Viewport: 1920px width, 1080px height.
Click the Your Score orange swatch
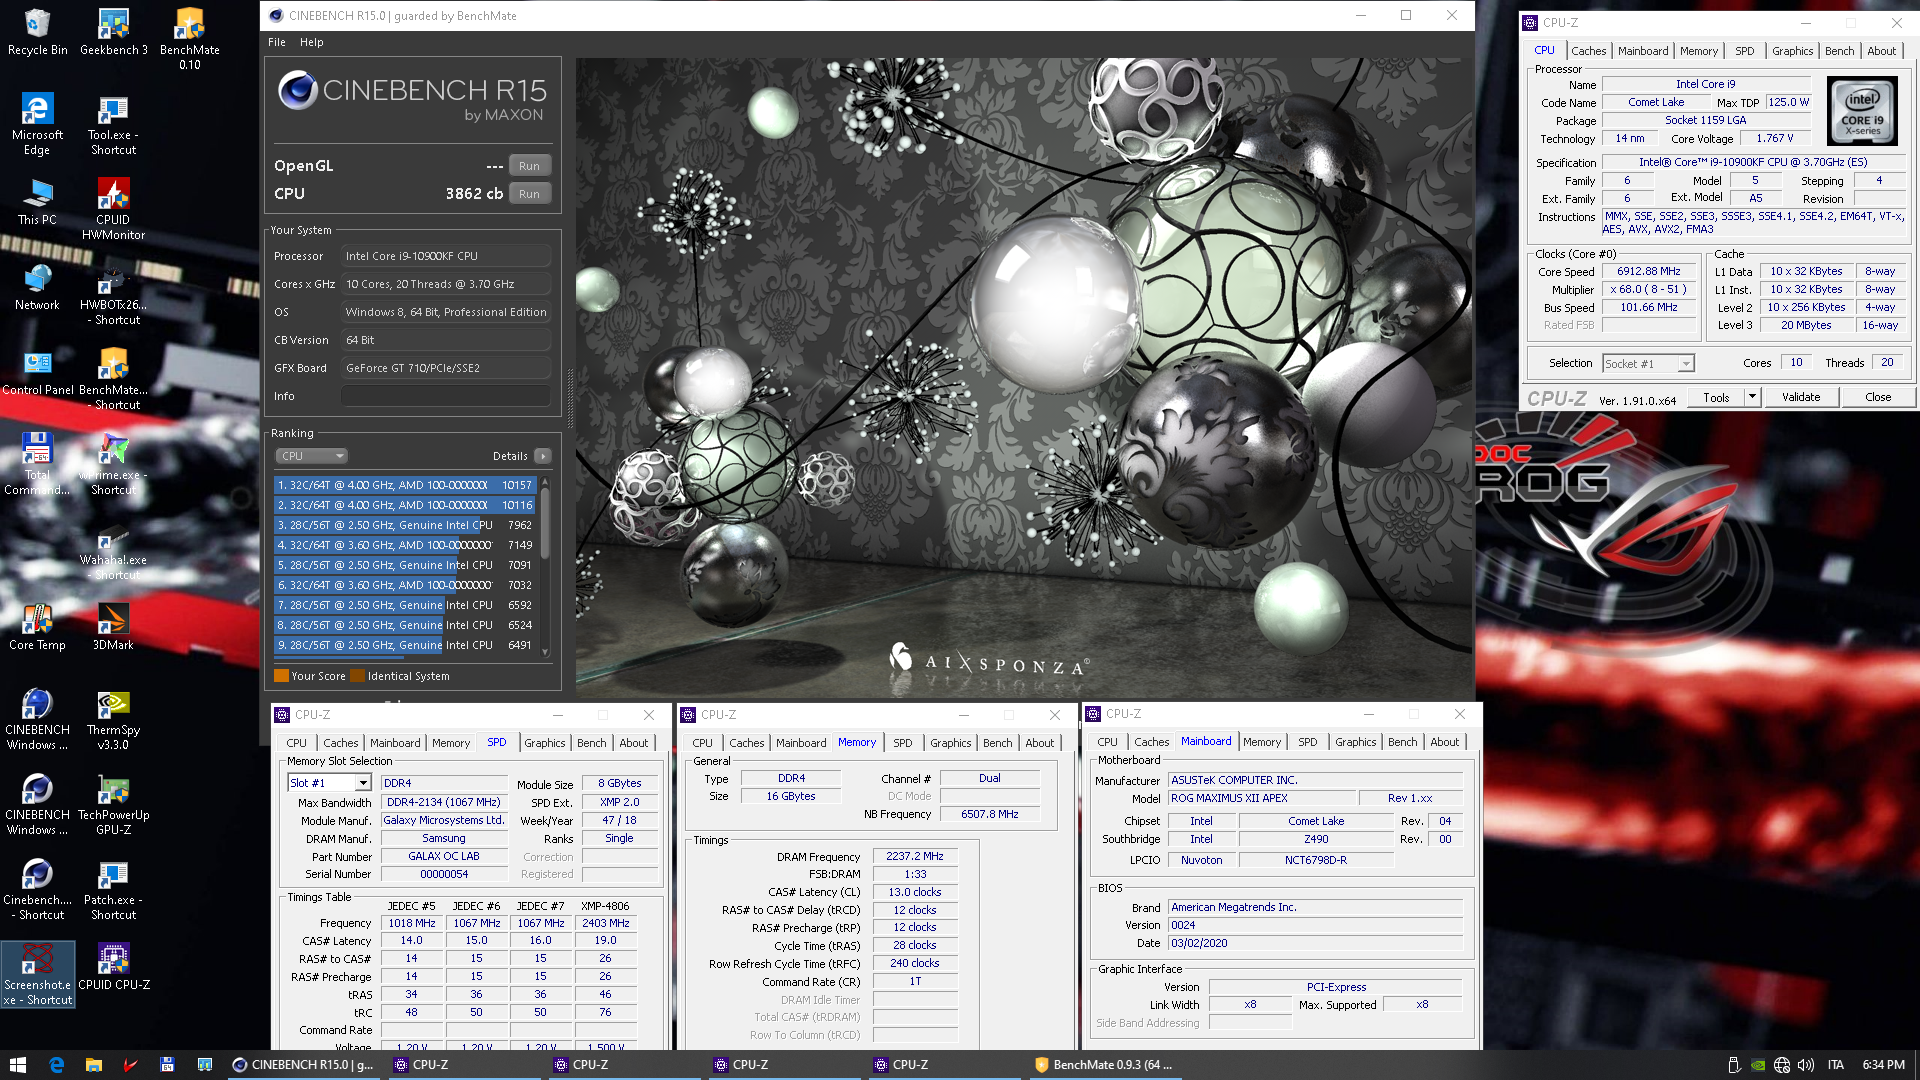[x=281, y=676]
